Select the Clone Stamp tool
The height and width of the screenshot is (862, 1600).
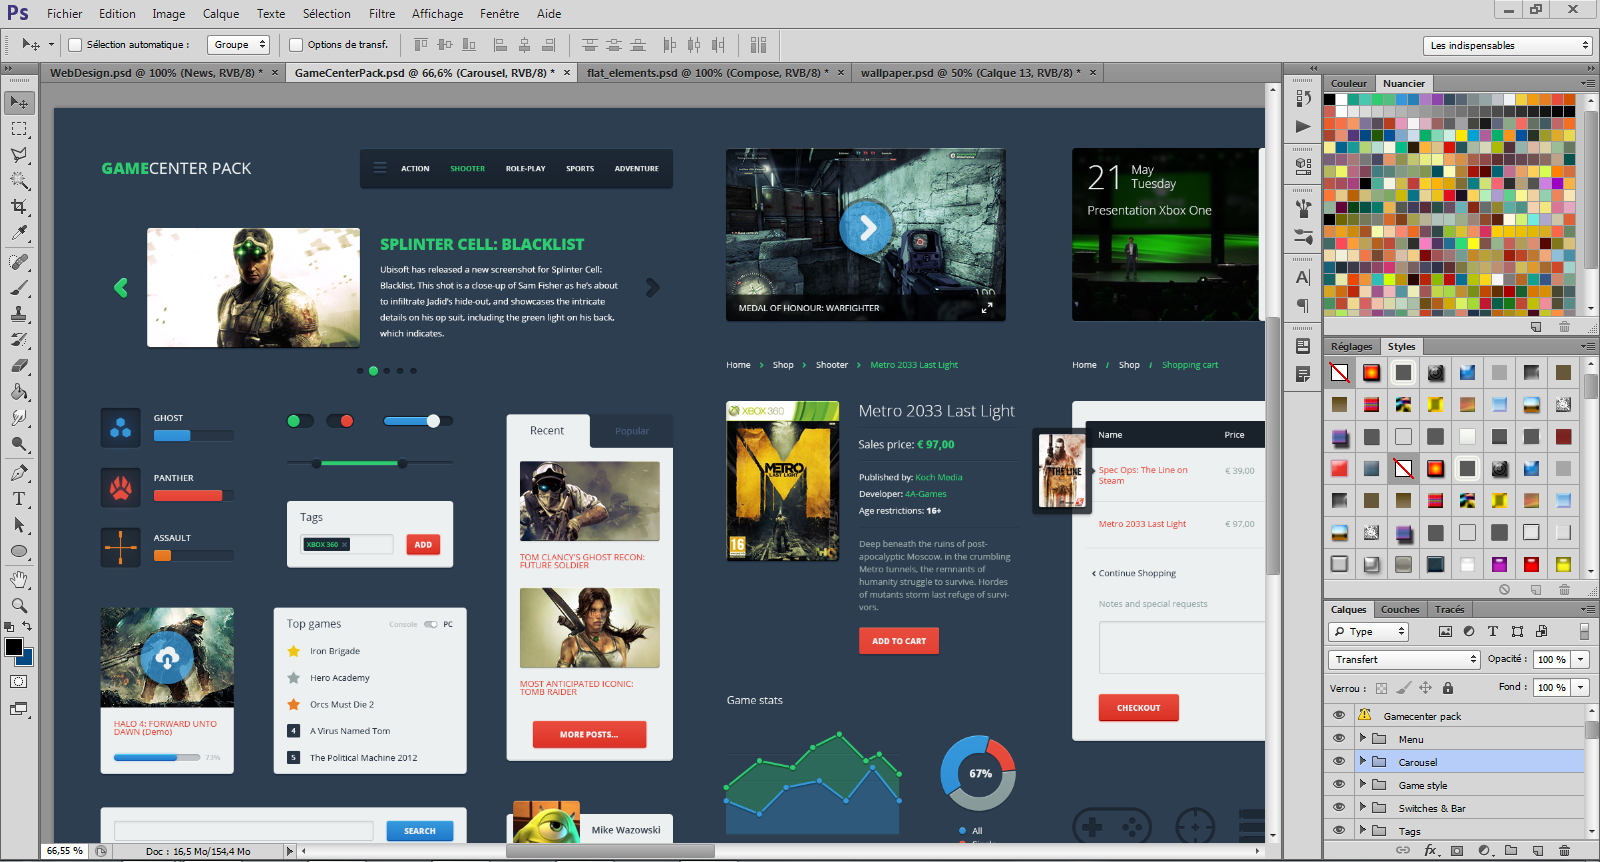[19, 314]
